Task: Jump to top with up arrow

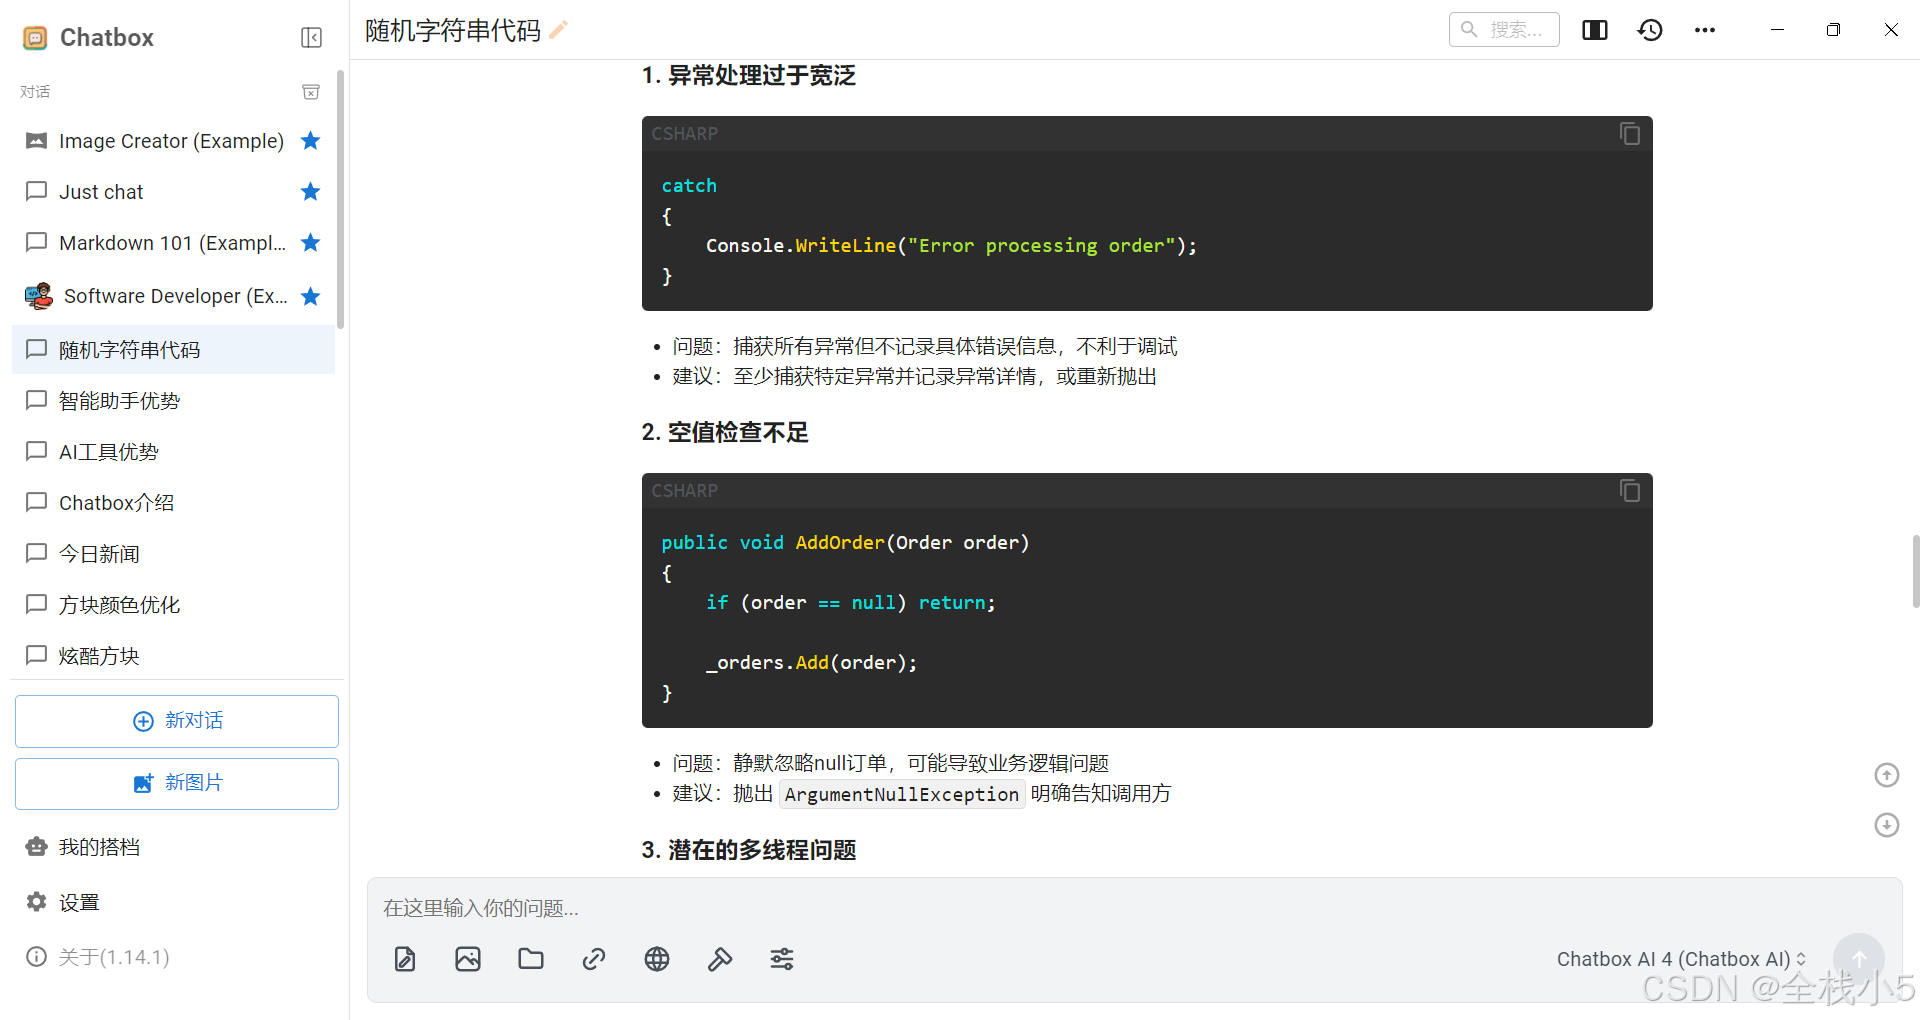Action: point(1886,775)
